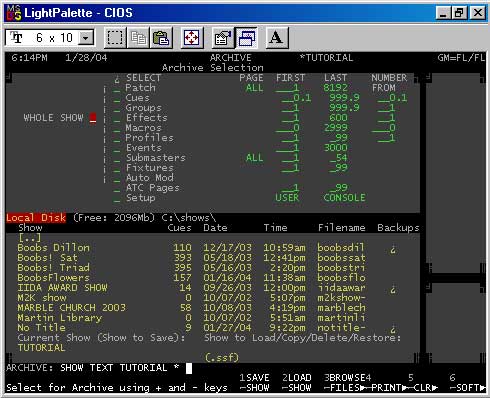This screenshot has width=490, height=398.
Task: Select the Boobs! Triad show row
Action: coord(213,268)
